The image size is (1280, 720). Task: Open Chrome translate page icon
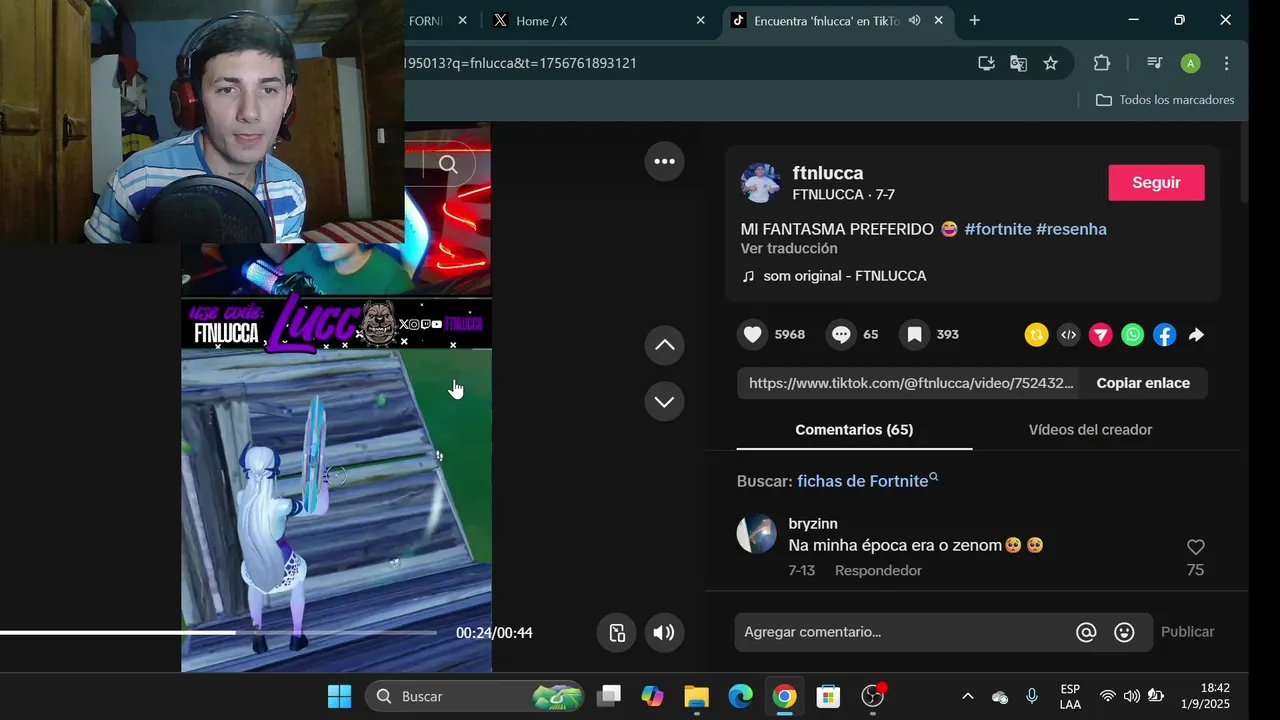tap(1018, 63)
